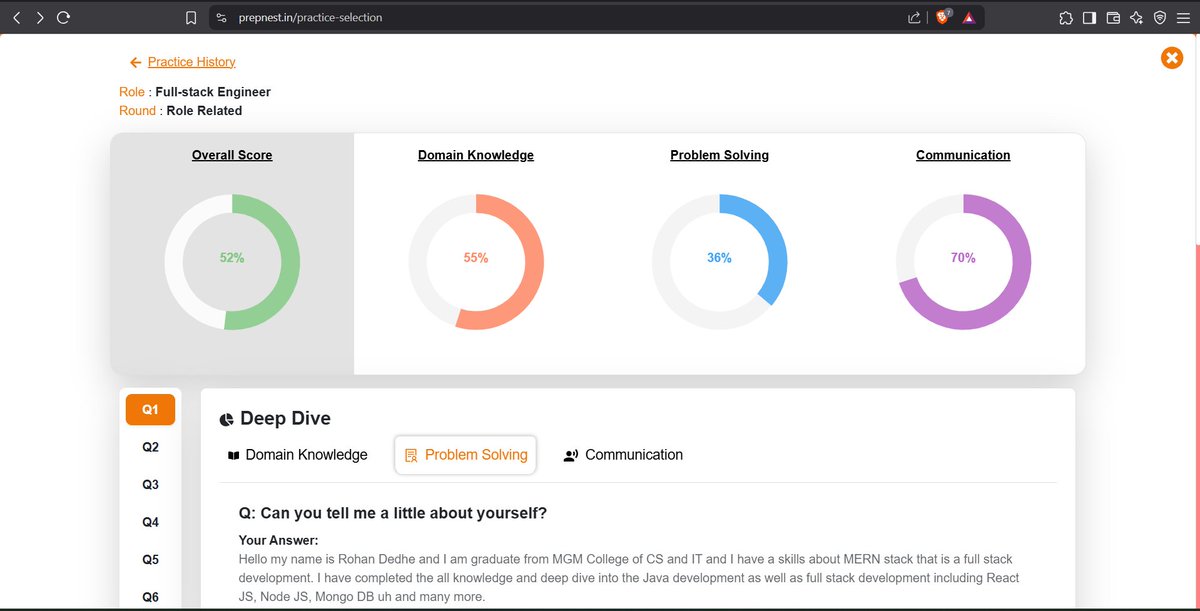Toggle the browser sidebar panel

click(1089, 17)
